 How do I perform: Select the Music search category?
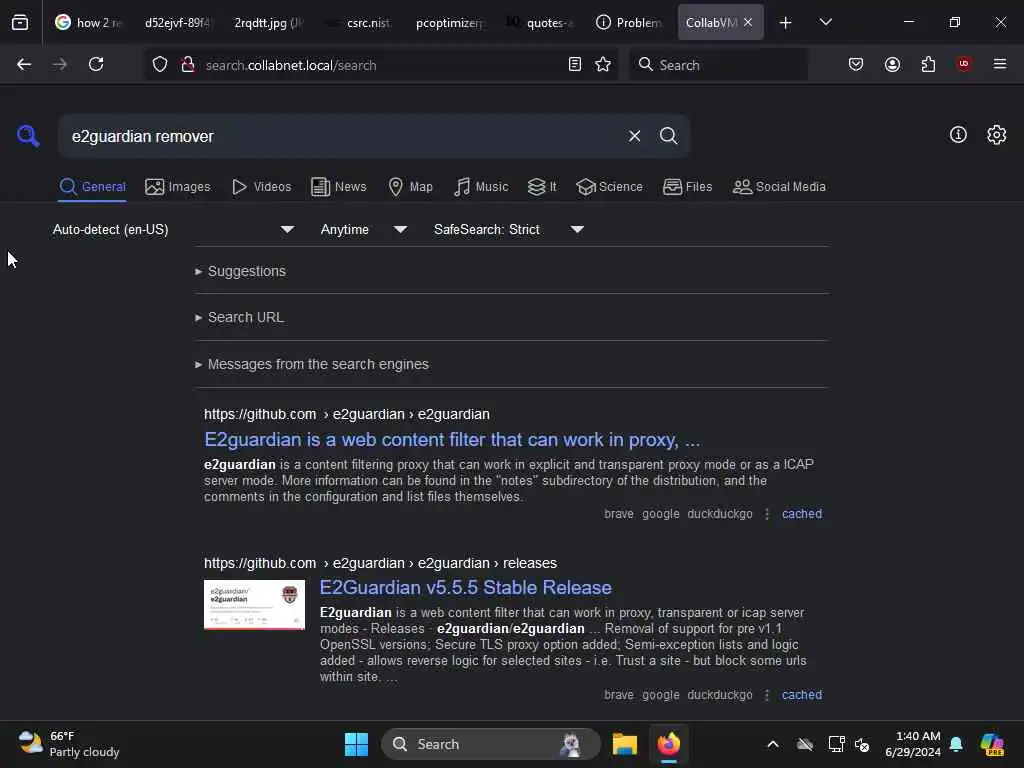click(x=481, y=187)
